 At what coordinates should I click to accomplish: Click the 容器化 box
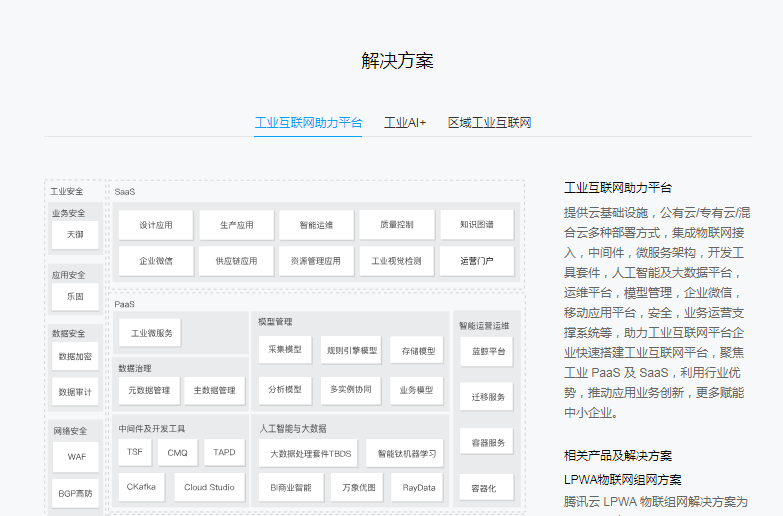pyautogui.click(x=487, y=488)
